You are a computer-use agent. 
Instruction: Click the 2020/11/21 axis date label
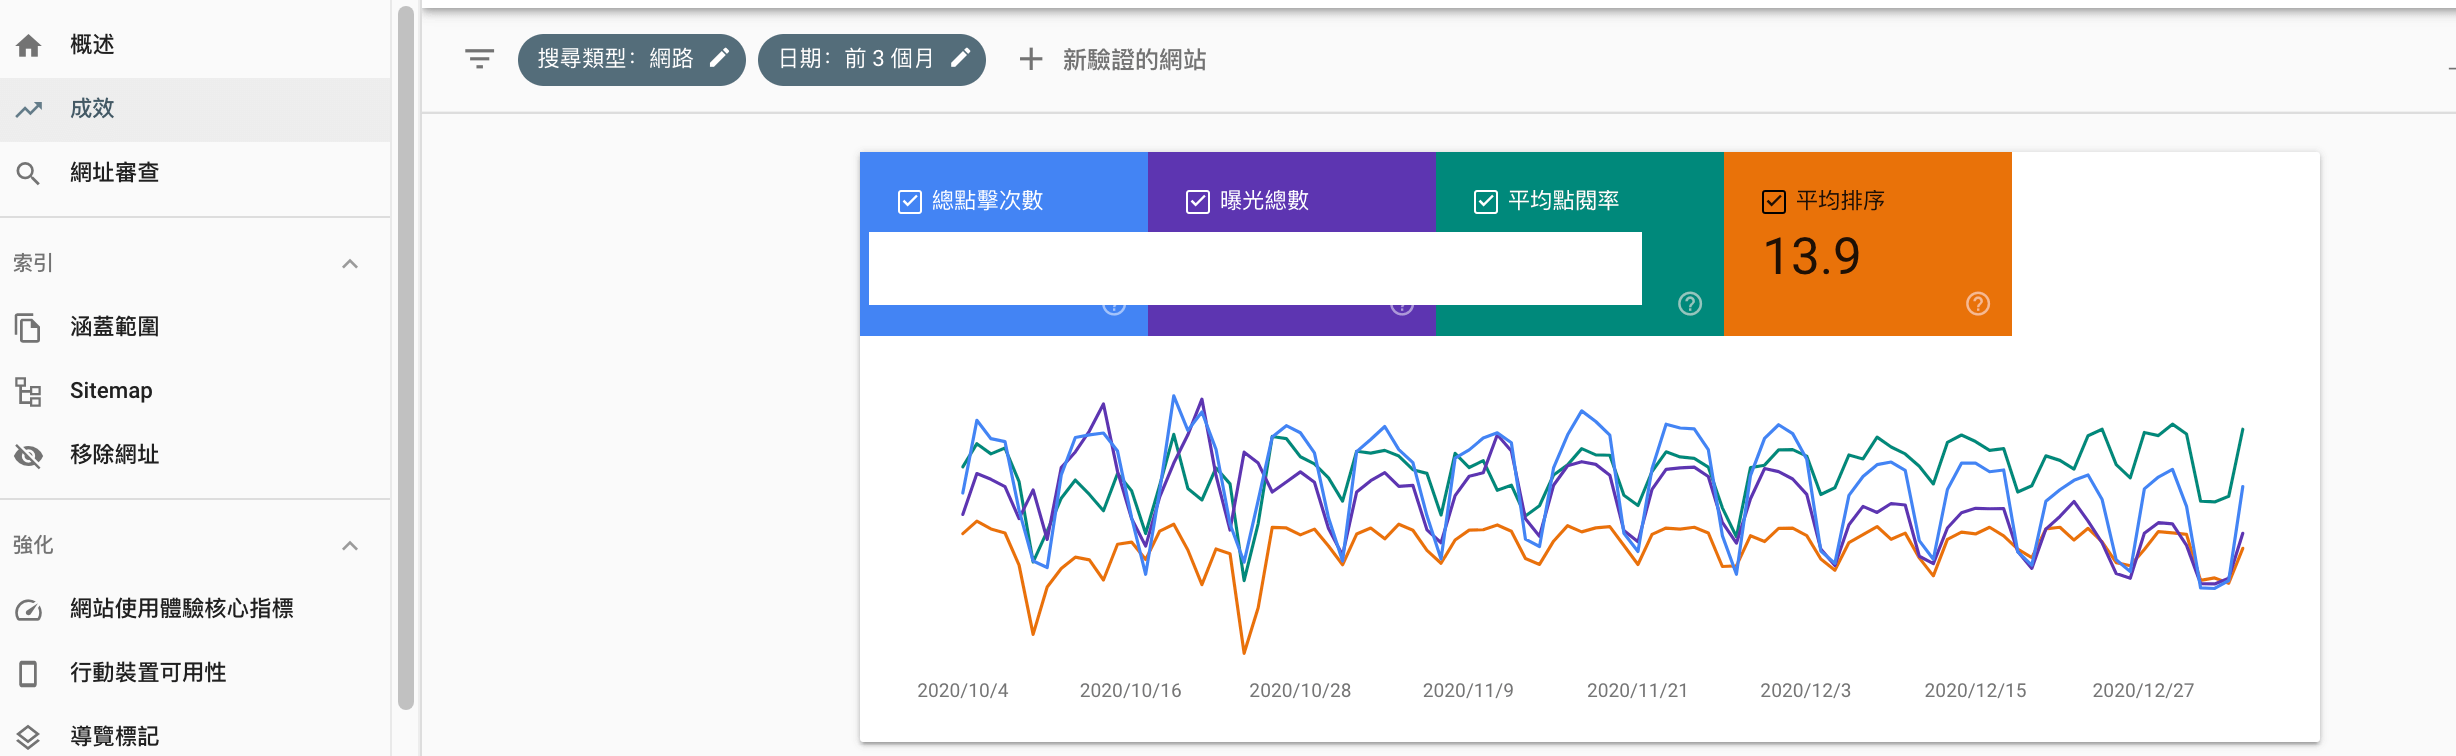1638,691
